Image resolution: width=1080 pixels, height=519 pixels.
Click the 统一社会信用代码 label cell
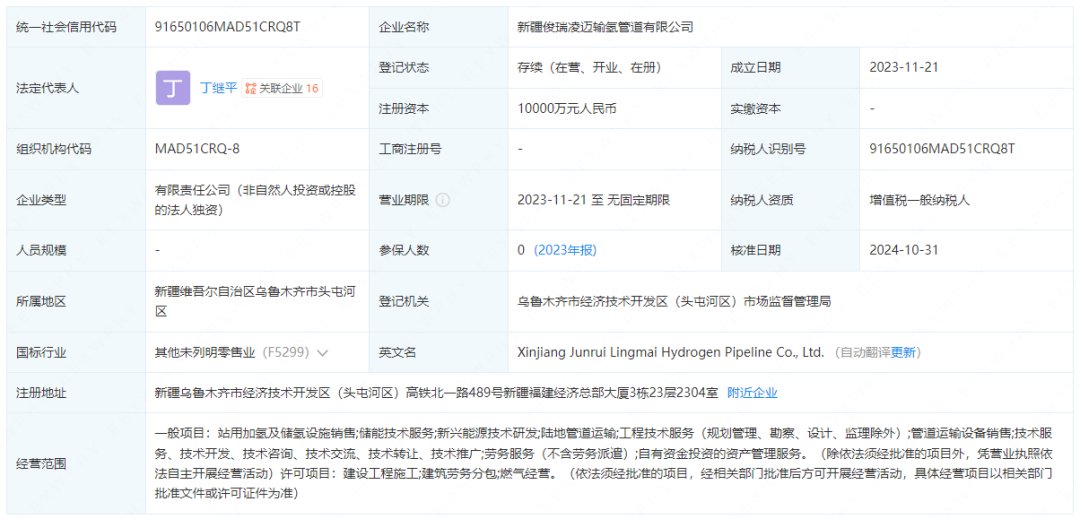click(x=76, y=27)
